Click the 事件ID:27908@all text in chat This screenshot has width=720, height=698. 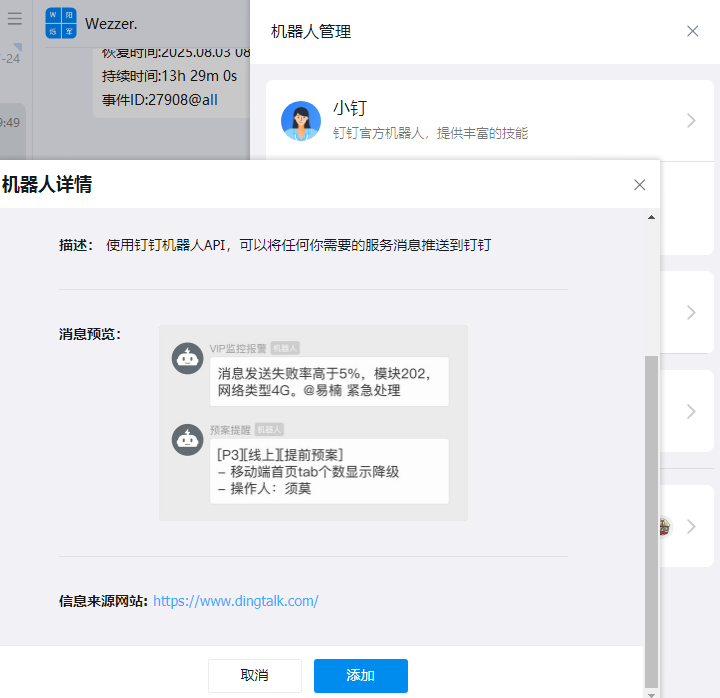[160, 100]
